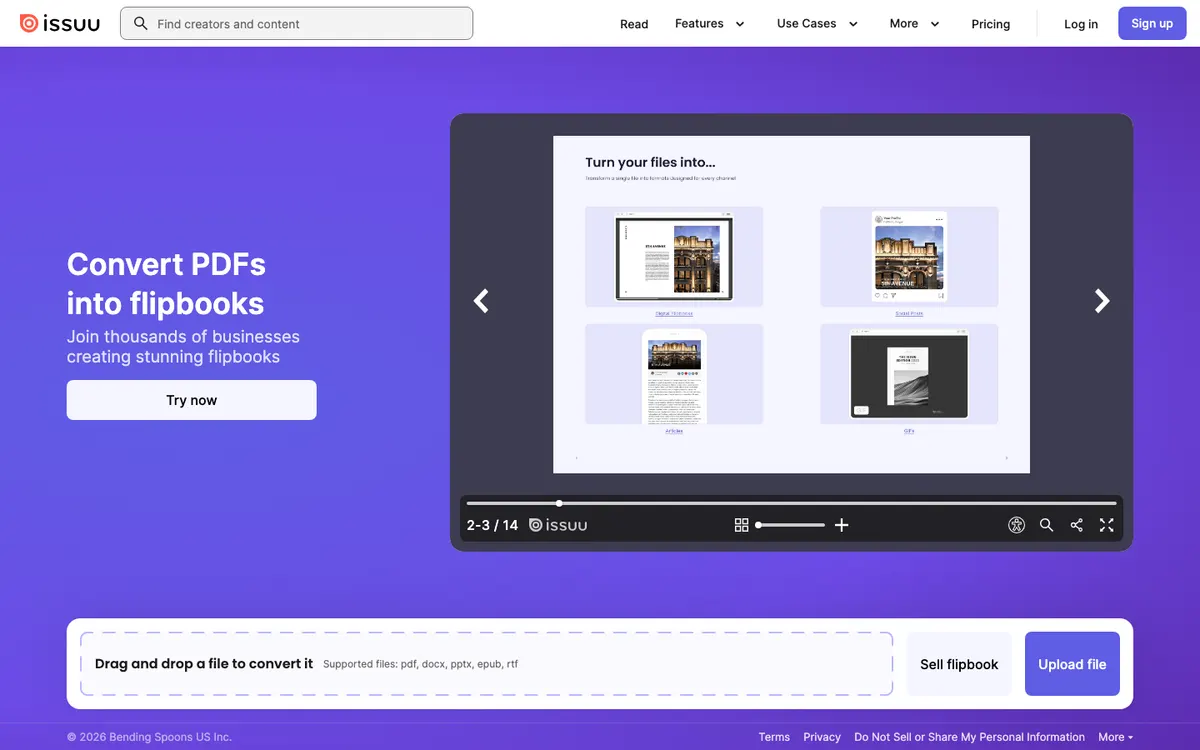This screenshot has height=750, width=1200.
Task: Click the Sign up button
Action: coord(1152,23)
